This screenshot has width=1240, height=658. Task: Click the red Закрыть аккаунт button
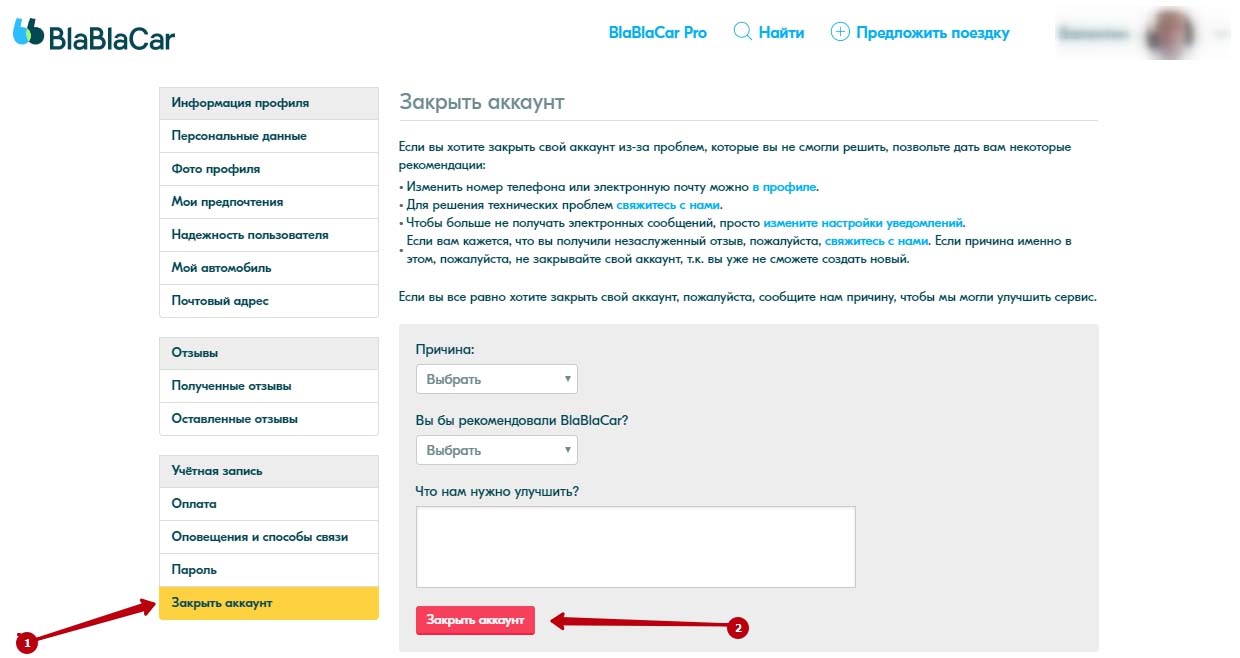(x=475, y=620)
